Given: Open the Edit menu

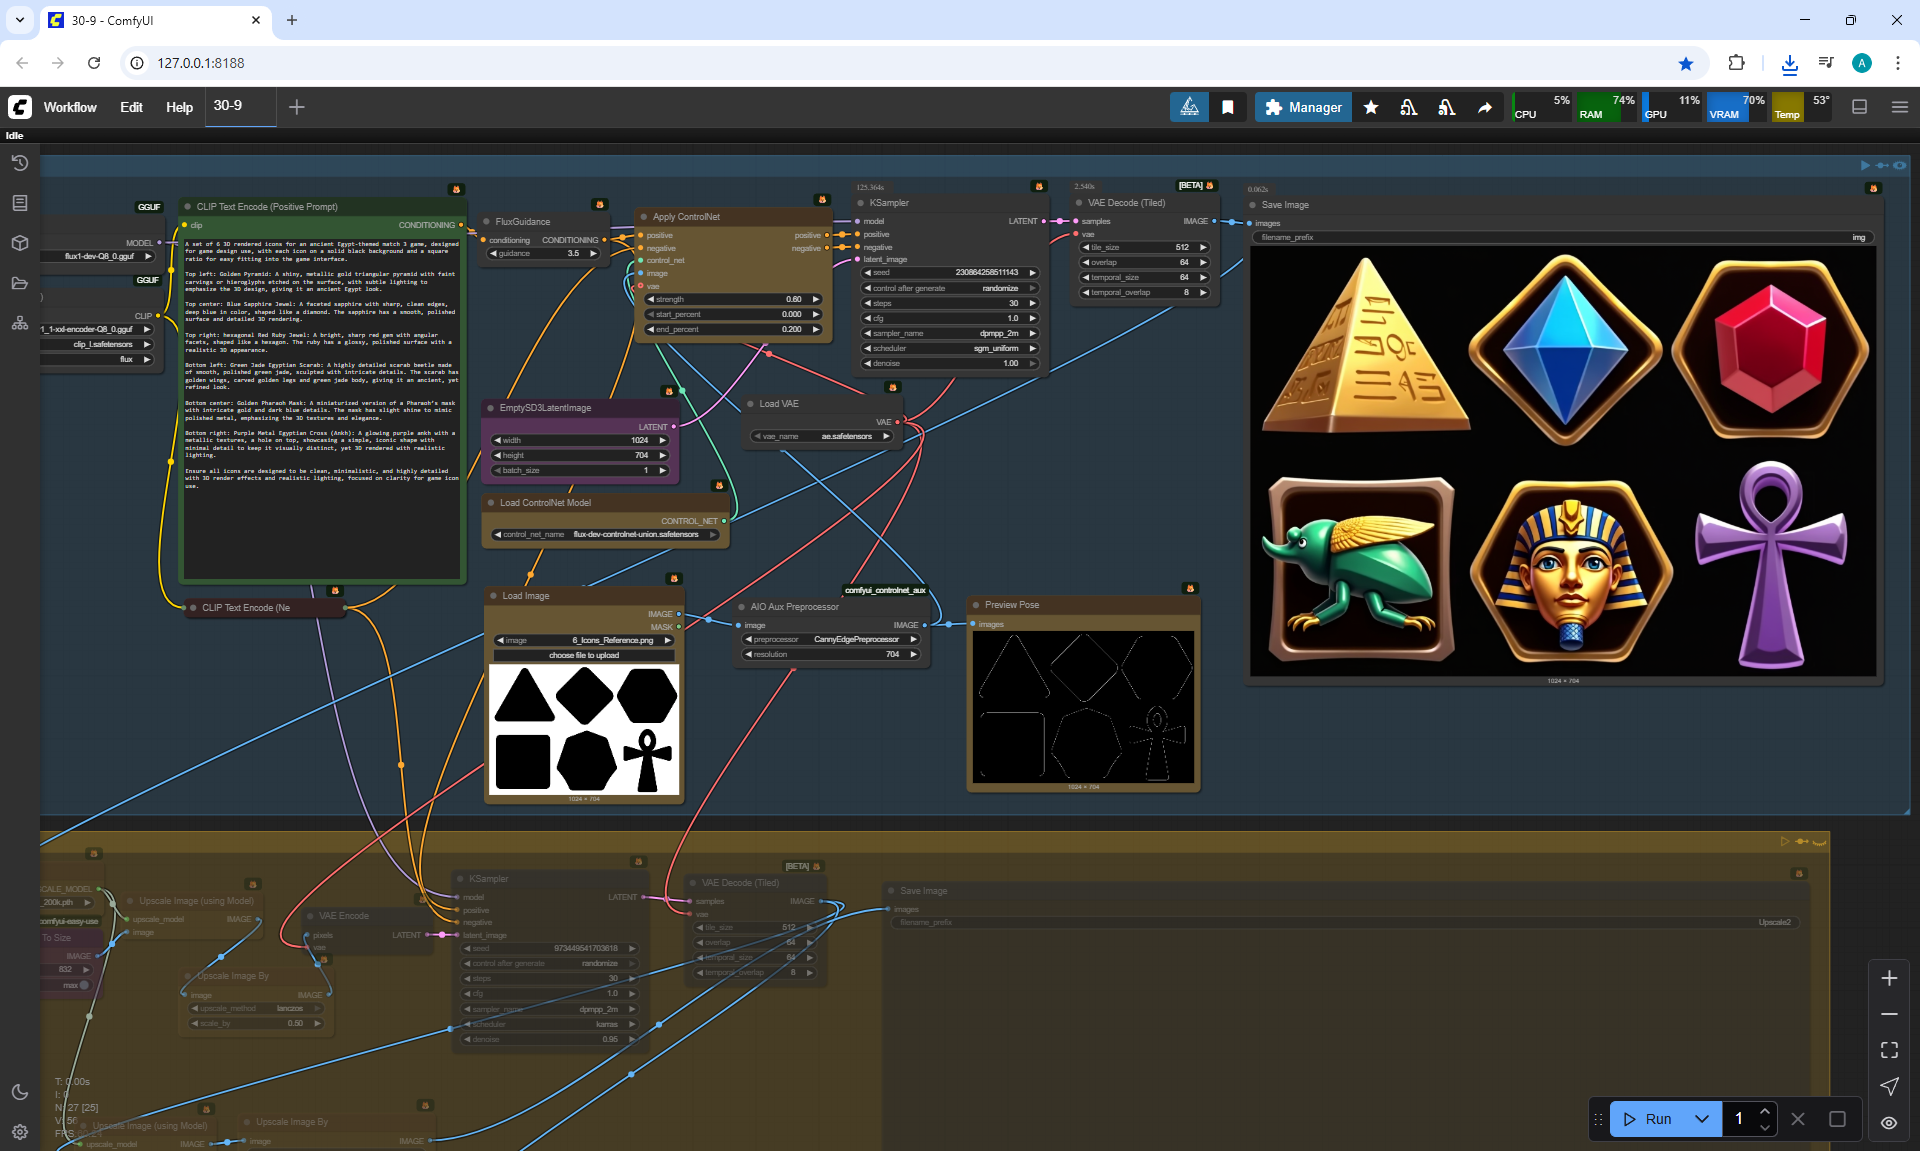Looking at the screenshot, I should 131,107.
